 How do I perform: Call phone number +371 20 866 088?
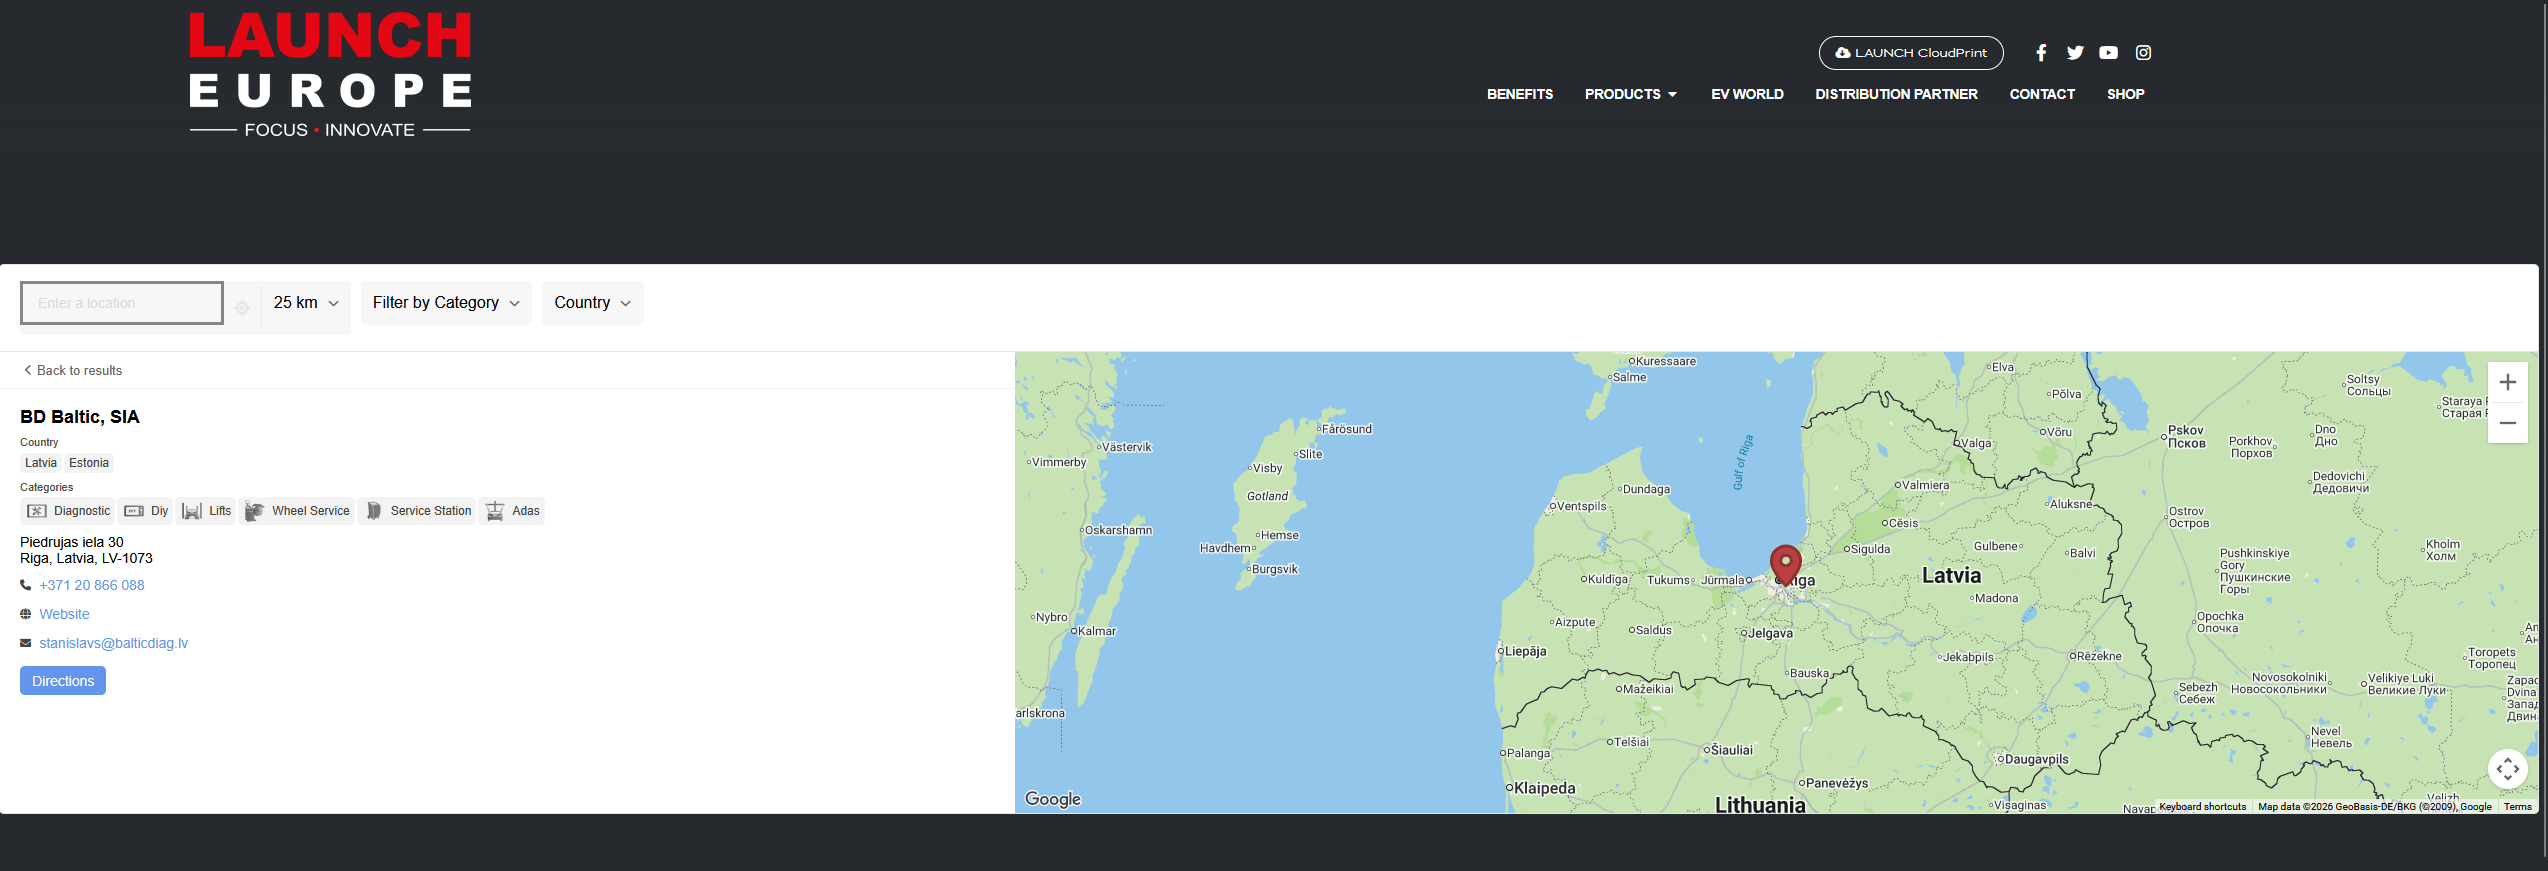pos(92,585)
